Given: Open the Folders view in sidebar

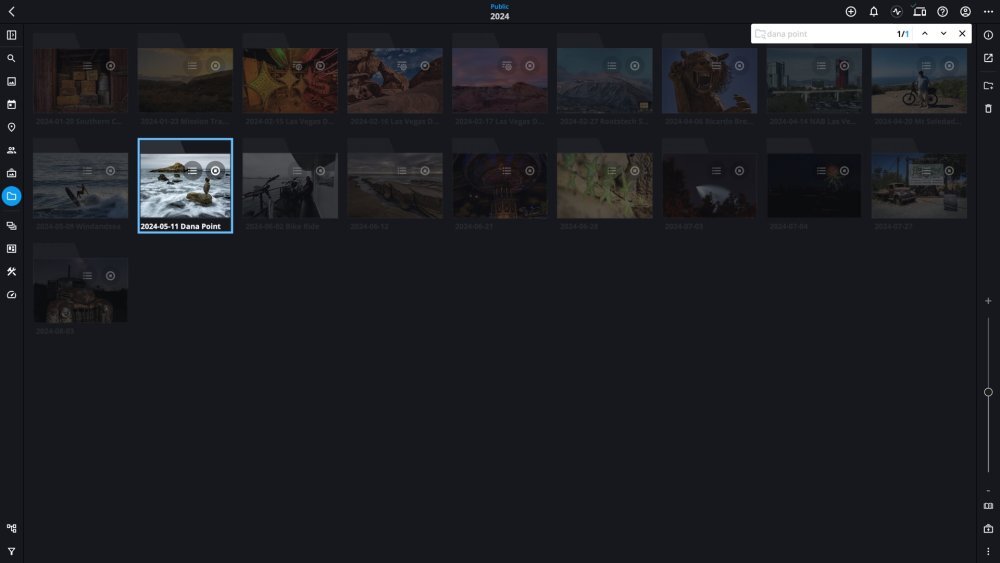Looking at the screenshot, I should 11,196.
